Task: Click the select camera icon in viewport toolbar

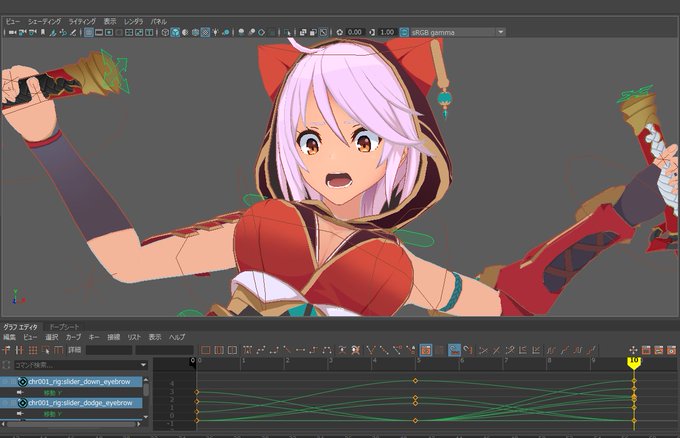Action: (12, 33)
